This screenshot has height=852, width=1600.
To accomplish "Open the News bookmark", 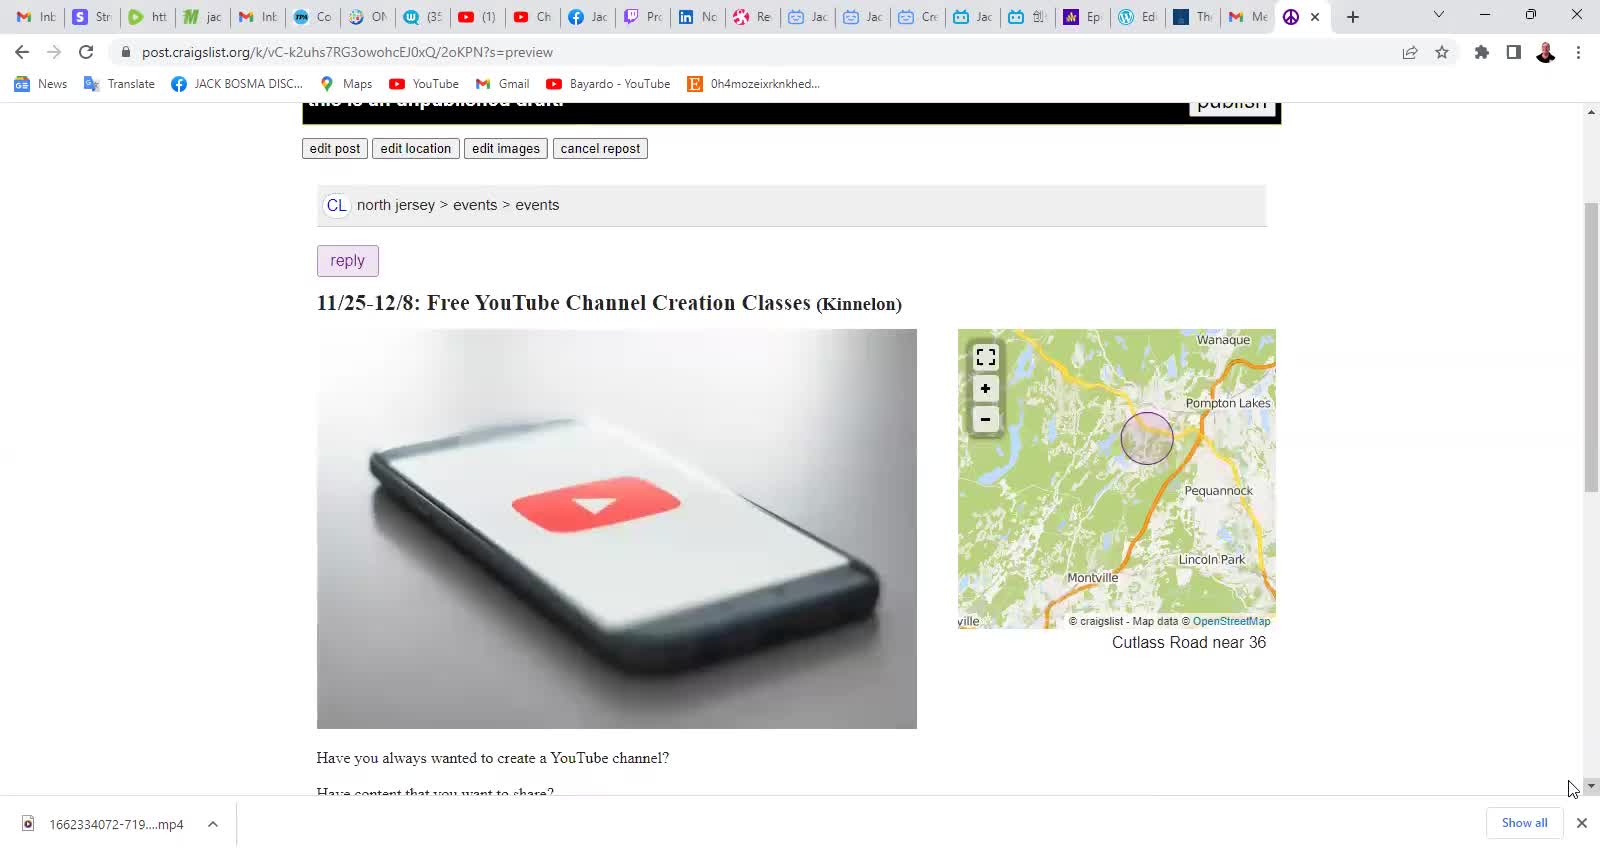I will tap(41, 84).
